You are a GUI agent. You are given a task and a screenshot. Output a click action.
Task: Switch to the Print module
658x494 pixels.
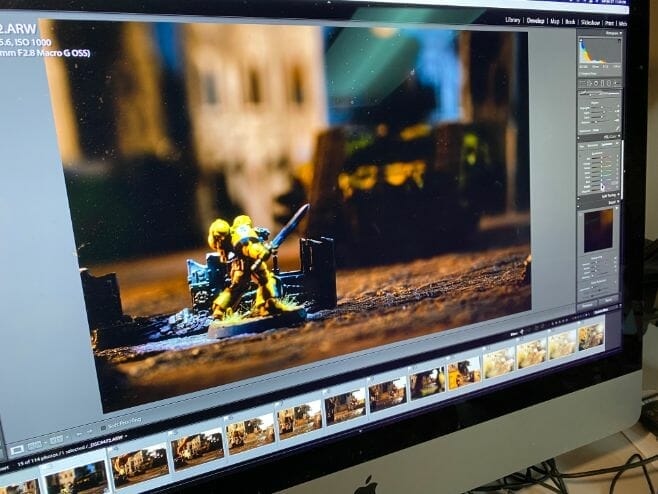(x=609, y=23)
